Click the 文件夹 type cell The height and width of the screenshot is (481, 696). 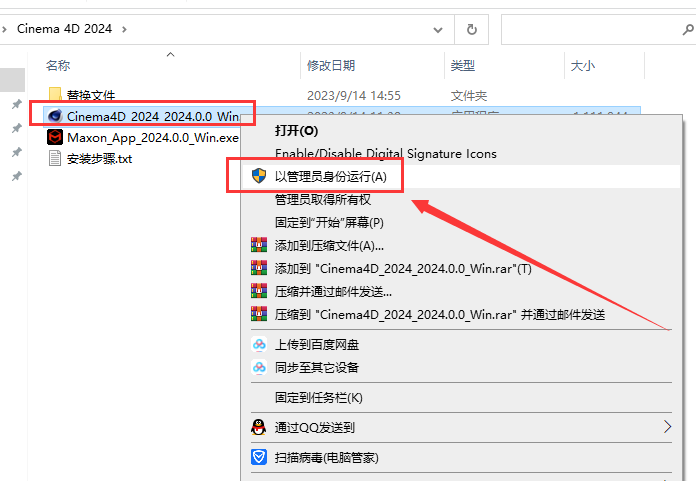click(469, 95)
